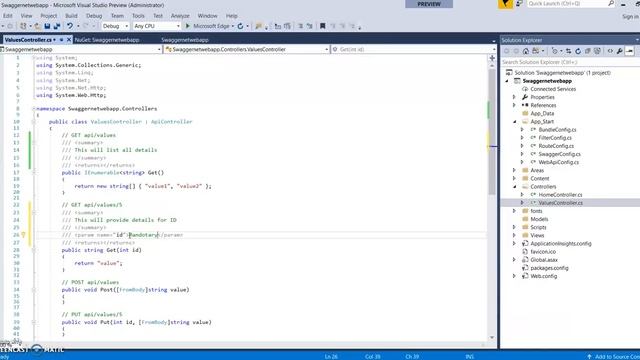Toggle a bookmark with the bookmark icon
The height and width of the screenshot is (360, 640).
click(x=322, y=26)
